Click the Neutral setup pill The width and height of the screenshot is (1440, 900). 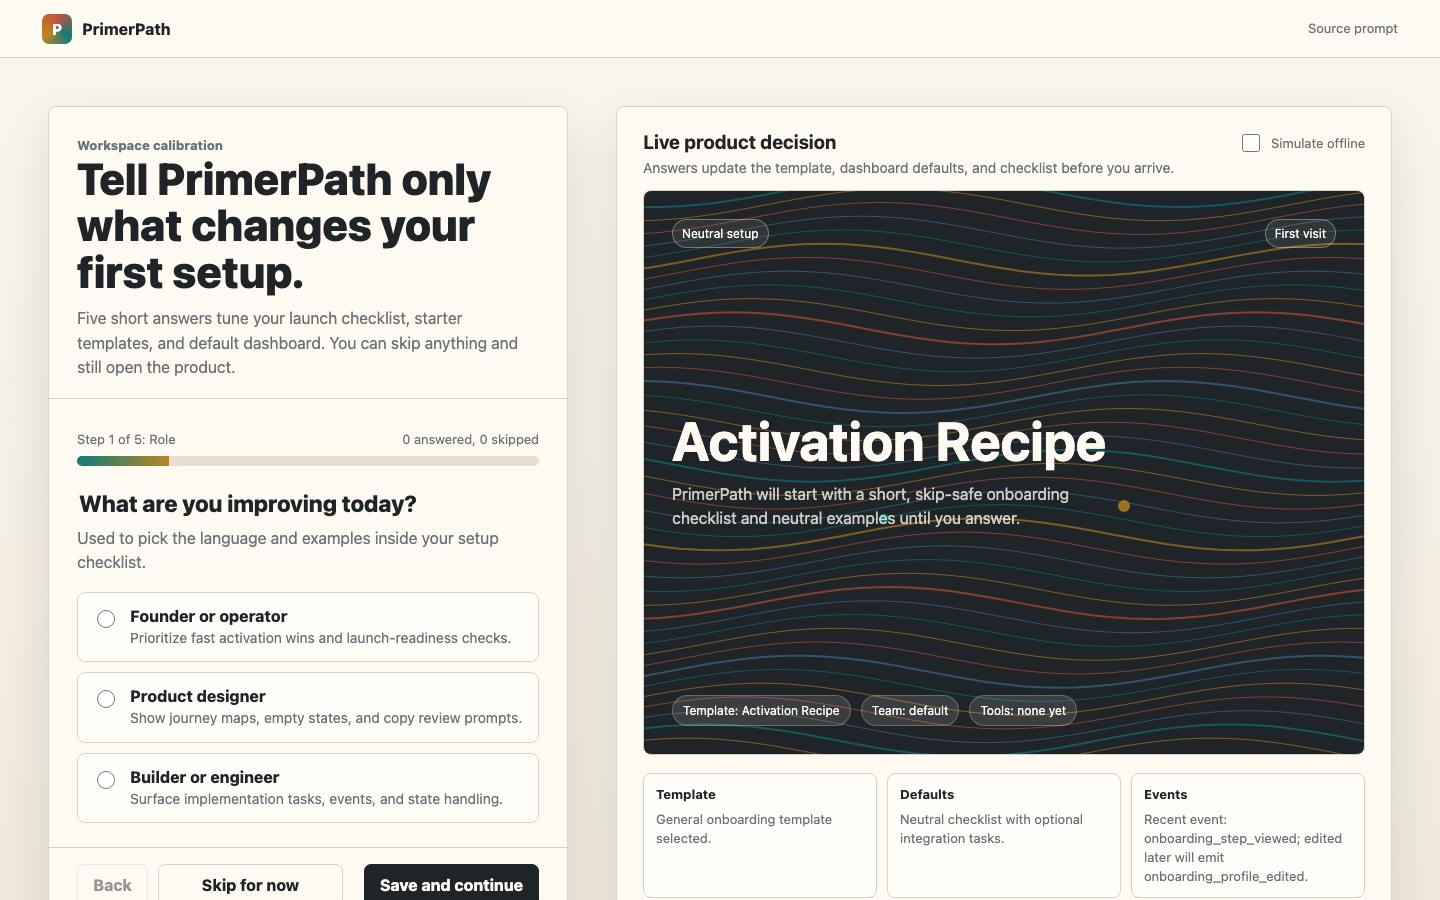tap(720, 234)
